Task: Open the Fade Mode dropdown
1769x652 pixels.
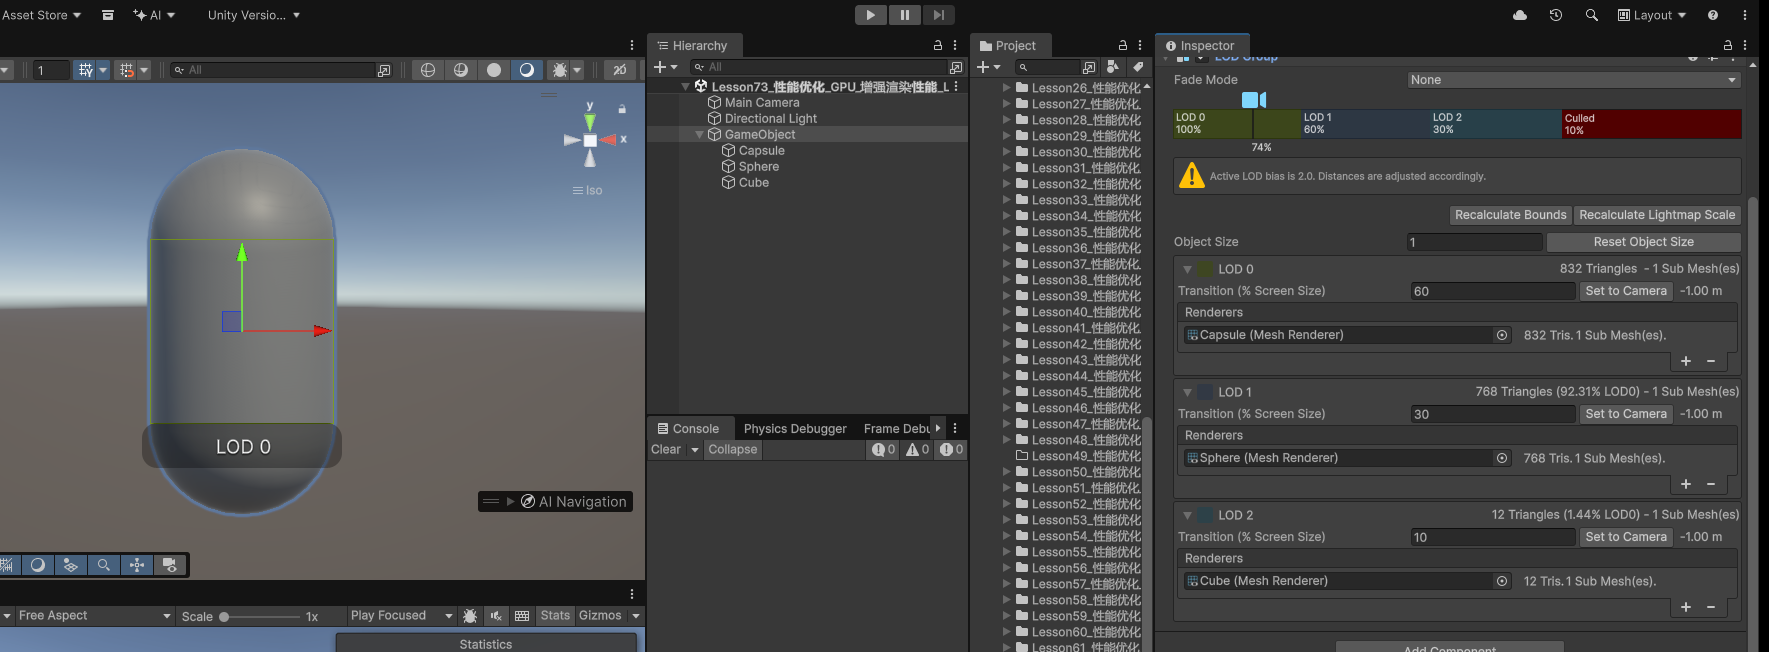Action: [1573, 80]
